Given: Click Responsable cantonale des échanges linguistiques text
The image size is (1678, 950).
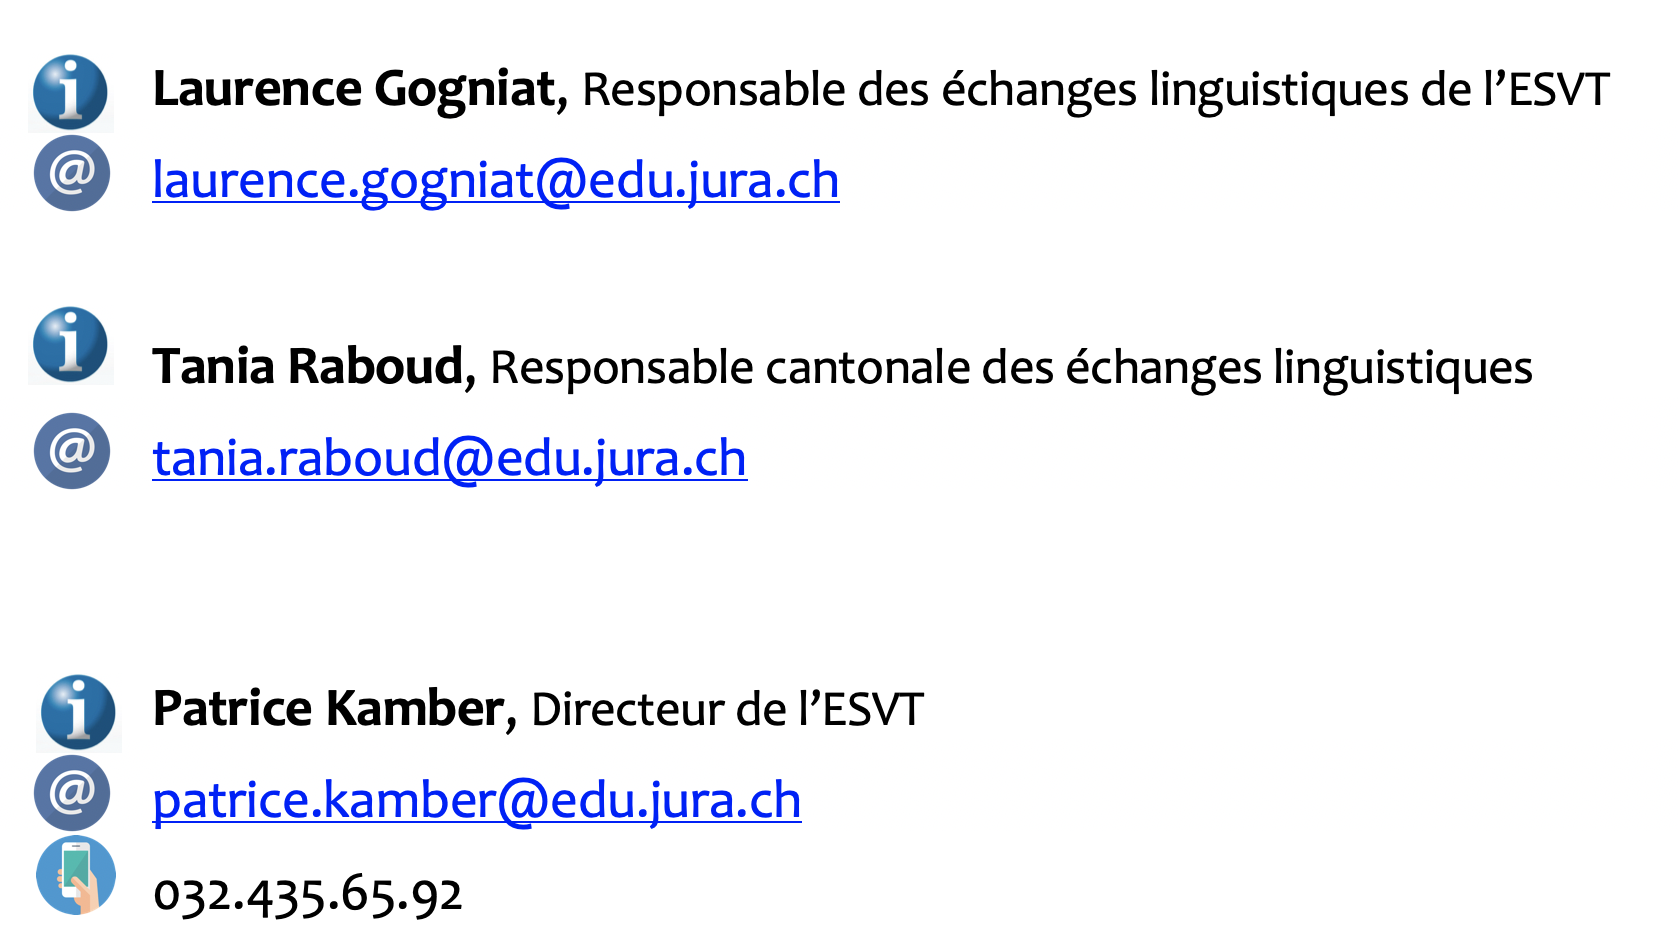Looking at the screenshot, I should 1011,368.
